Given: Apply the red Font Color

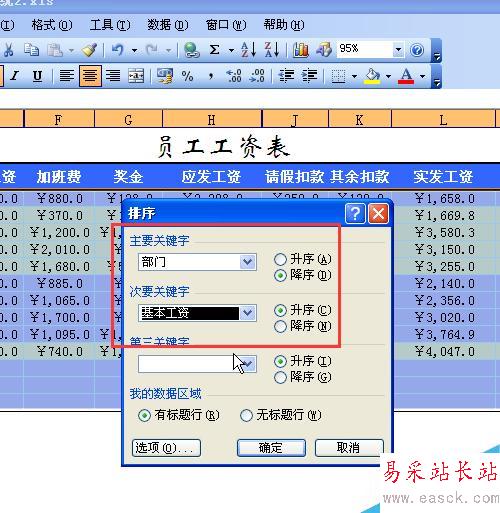Looking at the screenshot, I should (406, 76).
